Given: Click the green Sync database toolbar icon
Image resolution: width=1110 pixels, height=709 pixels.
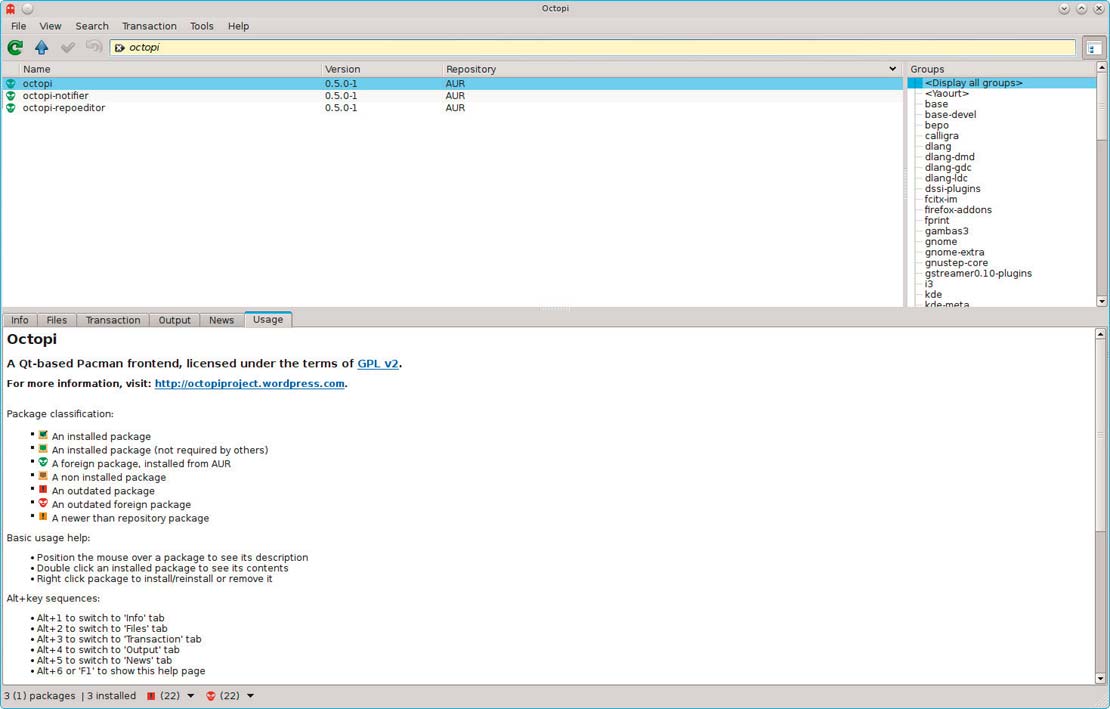Looking at the screenshot, I should coord(15,47).
